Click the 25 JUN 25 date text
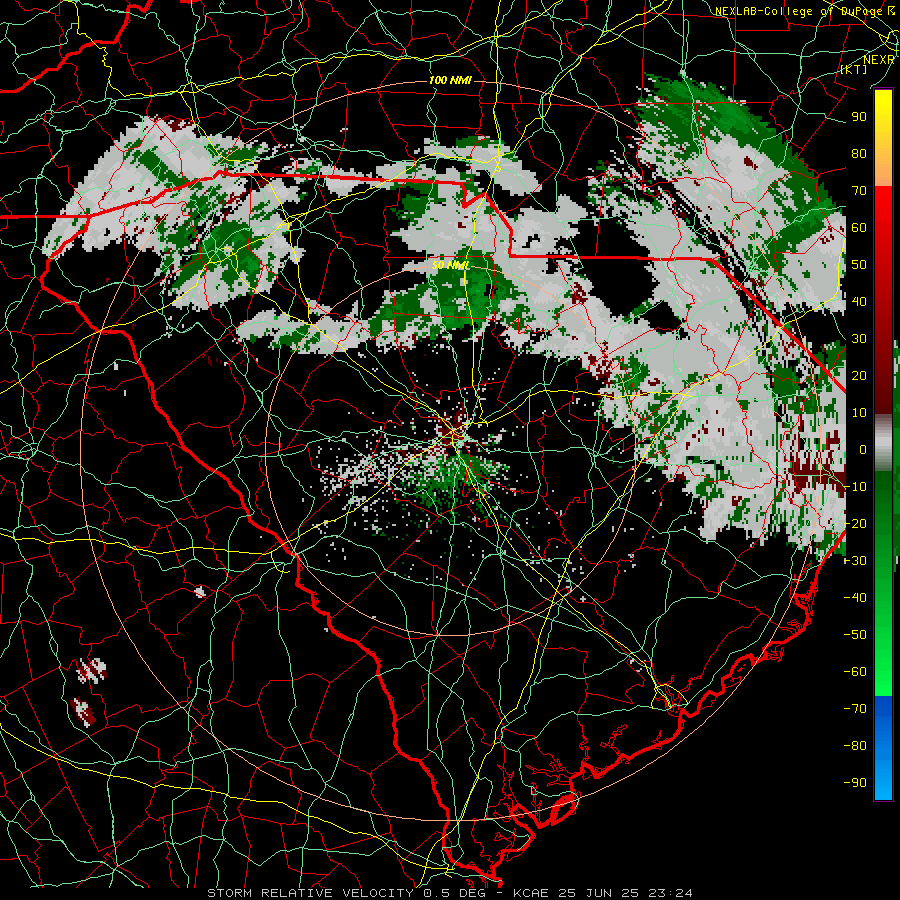This screenshot has height=900, width=900. (600, 893)
